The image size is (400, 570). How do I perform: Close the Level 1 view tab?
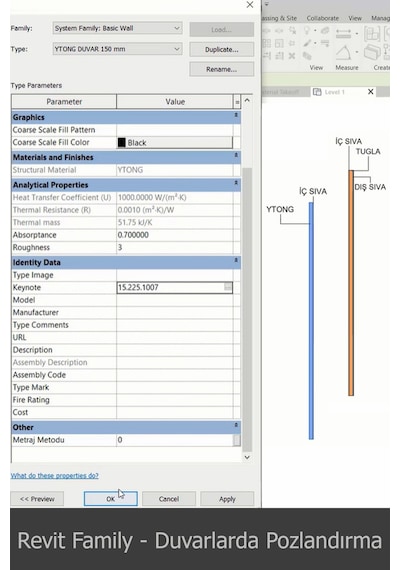370,92
